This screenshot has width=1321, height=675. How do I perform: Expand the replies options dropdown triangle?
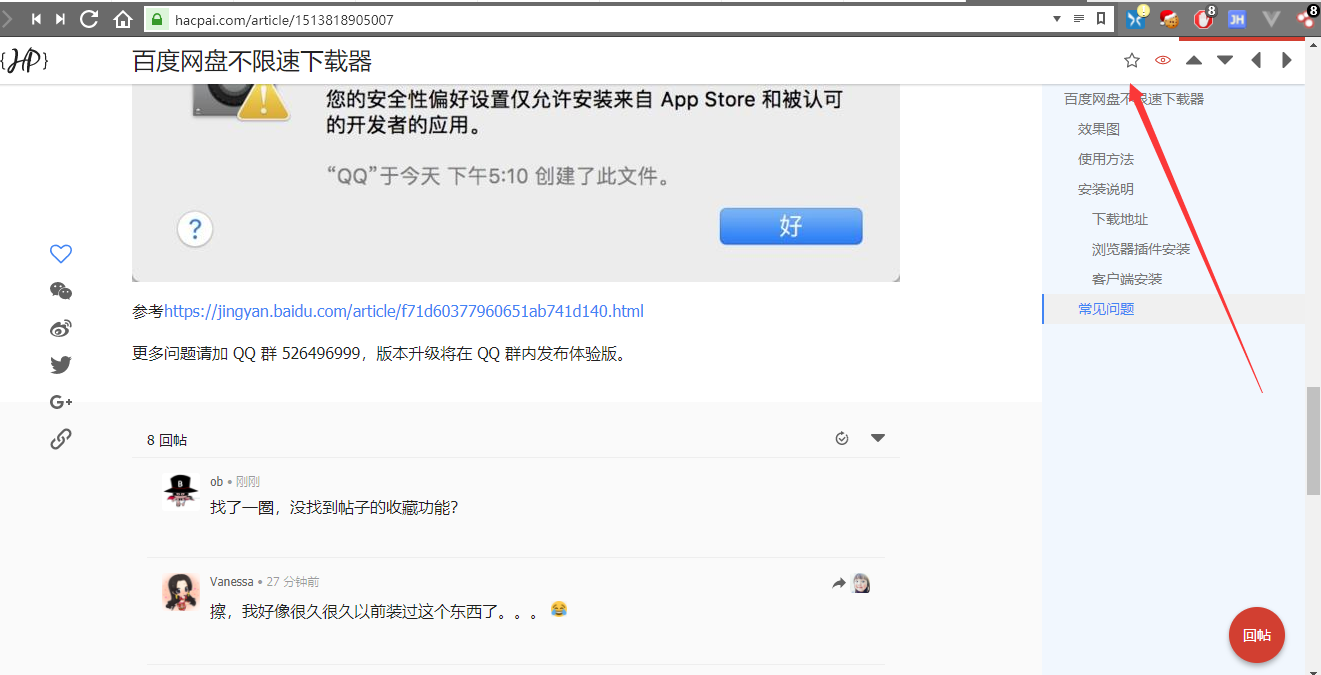tap(878, 438)
